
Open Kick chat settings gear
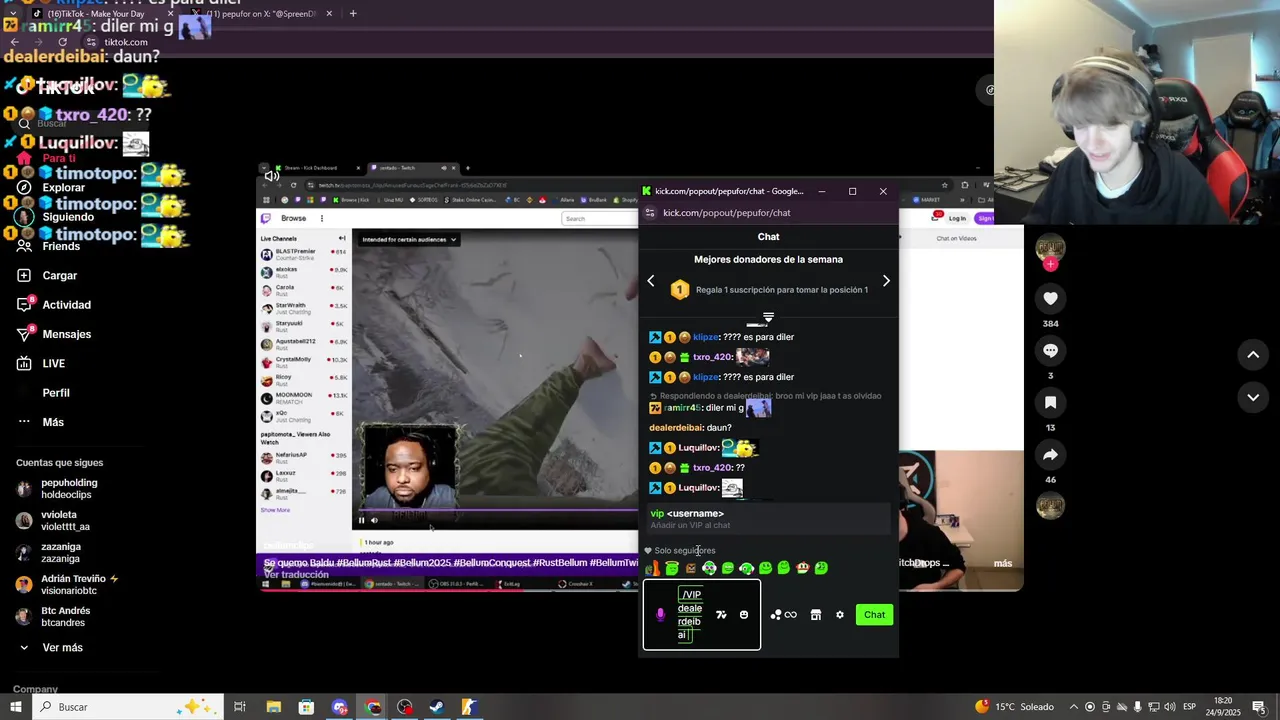[840, 615]
